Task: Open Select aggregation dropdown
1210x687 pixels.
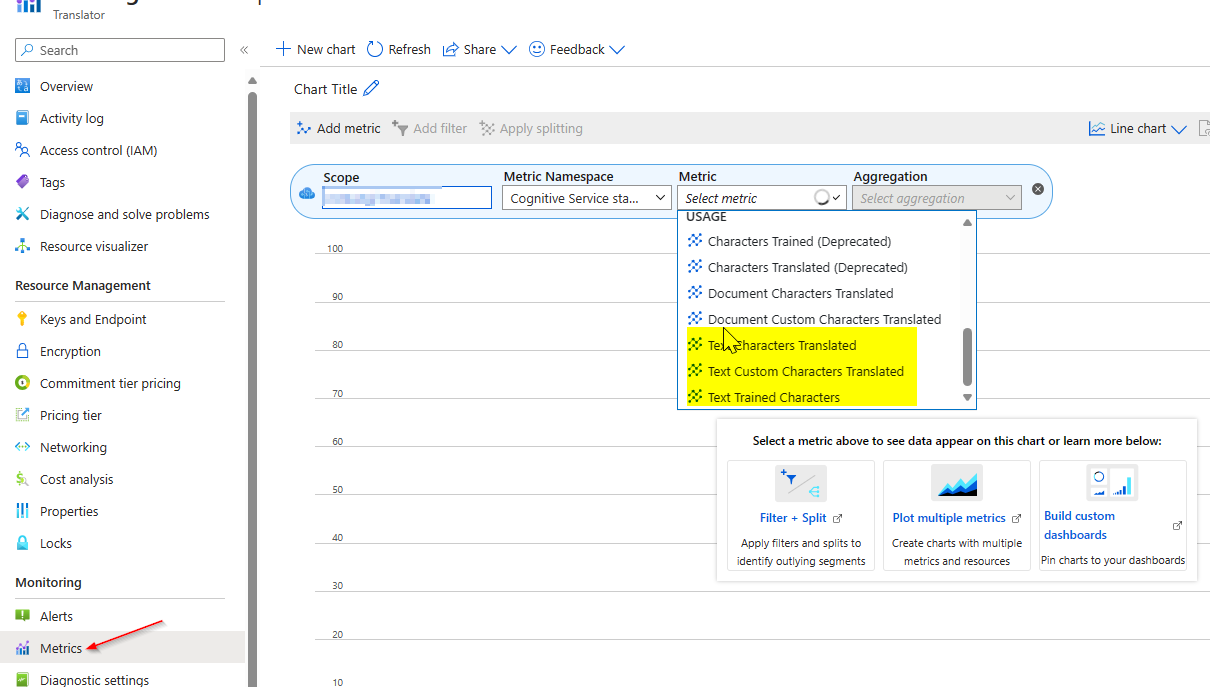Action: click(x=937, y=198)
